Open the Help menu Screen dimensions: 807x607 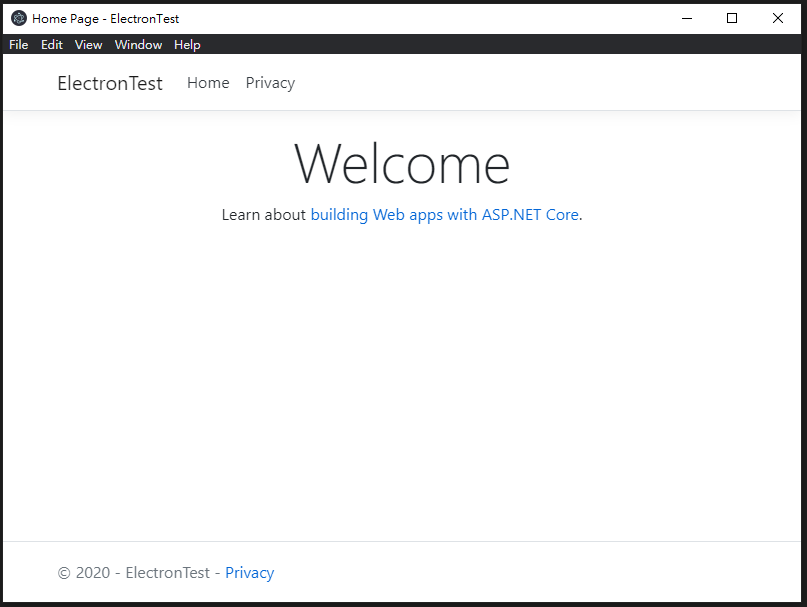tap(187, 45)
